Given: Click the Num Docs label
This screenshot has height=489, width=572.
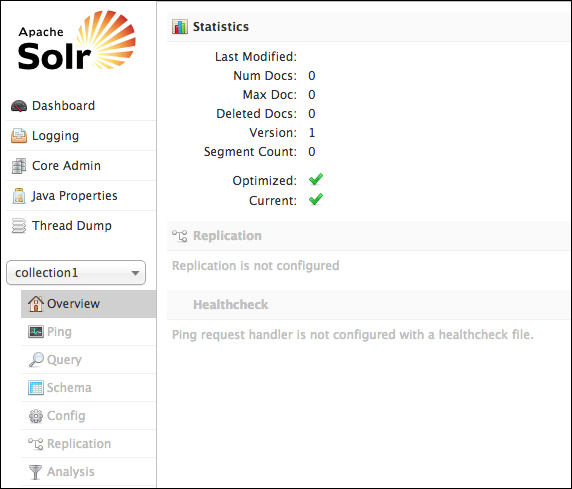Looking at the screenshot, I should [x=265, y=76].
